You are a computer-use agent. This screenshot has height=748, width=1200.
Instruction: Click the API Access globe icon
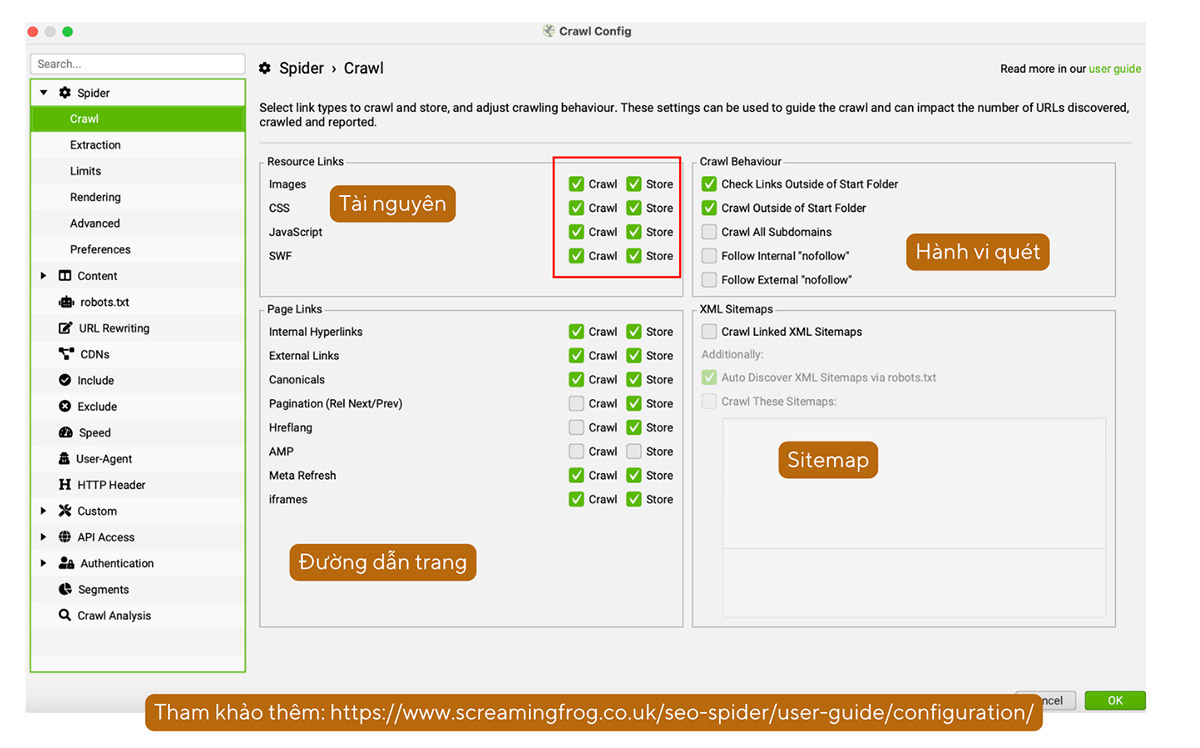(x=65, y=537)
